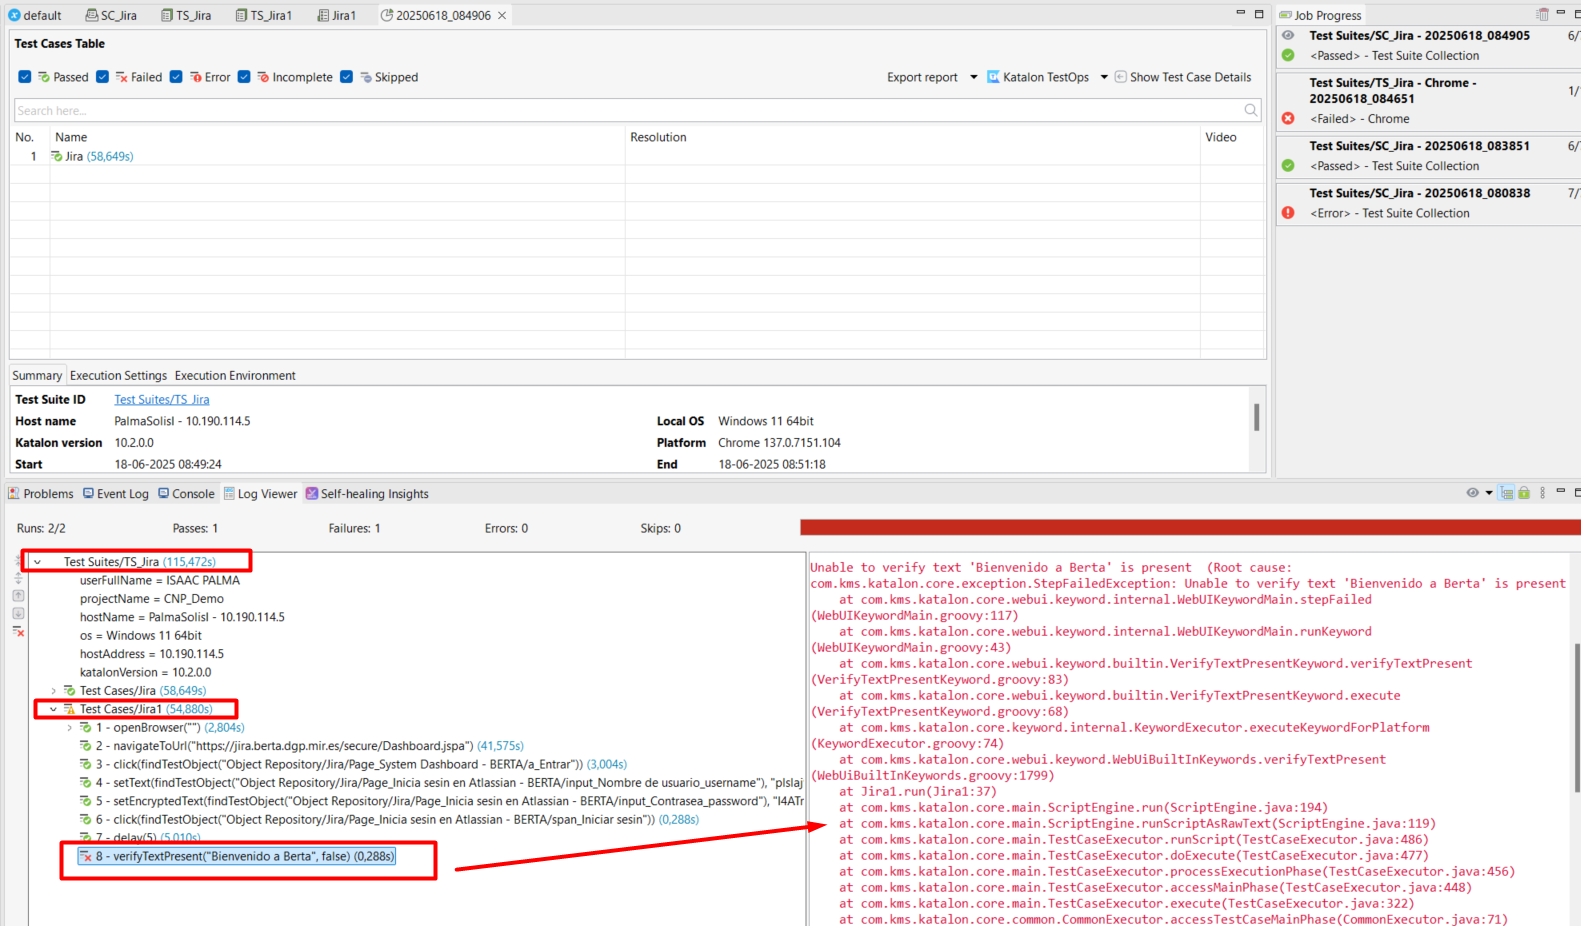Open the dropdown arrow next to Log Viewer eye

click(x=1489, y=493)
